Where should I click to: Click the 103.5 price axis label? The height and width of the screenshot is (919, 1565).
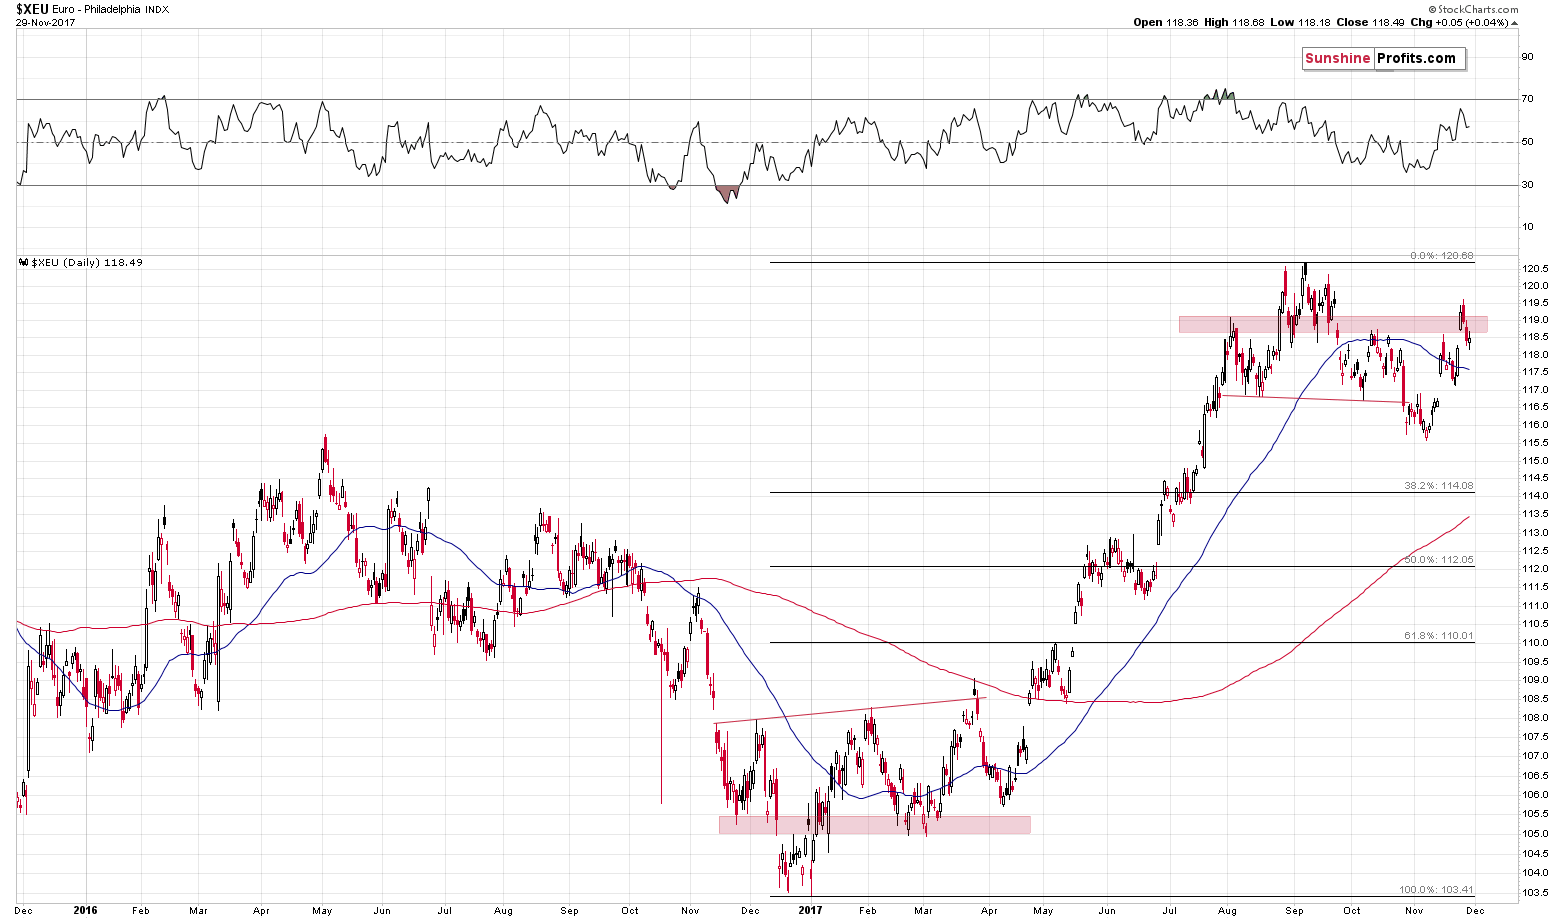pos(1535,893)
